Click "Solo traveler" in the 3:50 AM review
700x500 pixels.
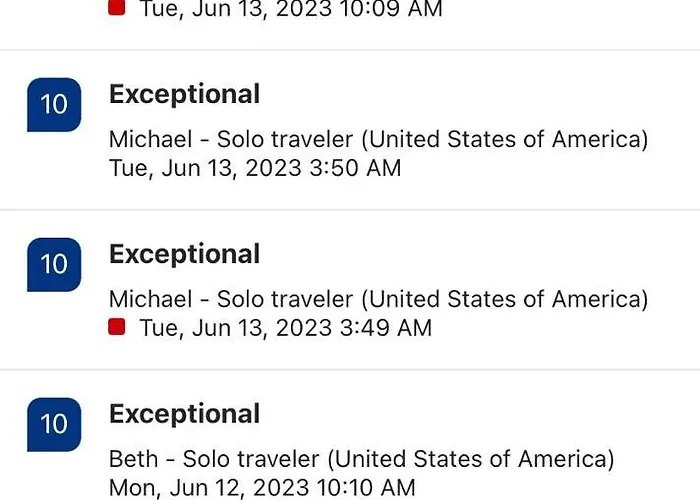click(284, 139)
